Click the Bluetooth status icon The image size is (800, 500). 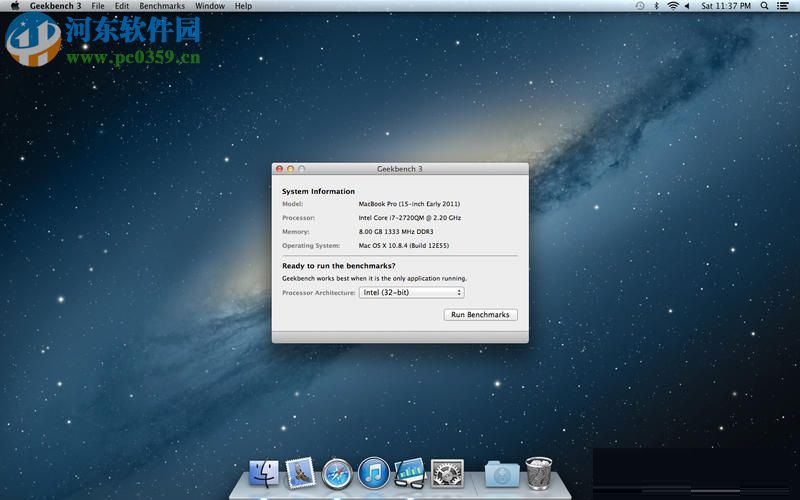657,6
